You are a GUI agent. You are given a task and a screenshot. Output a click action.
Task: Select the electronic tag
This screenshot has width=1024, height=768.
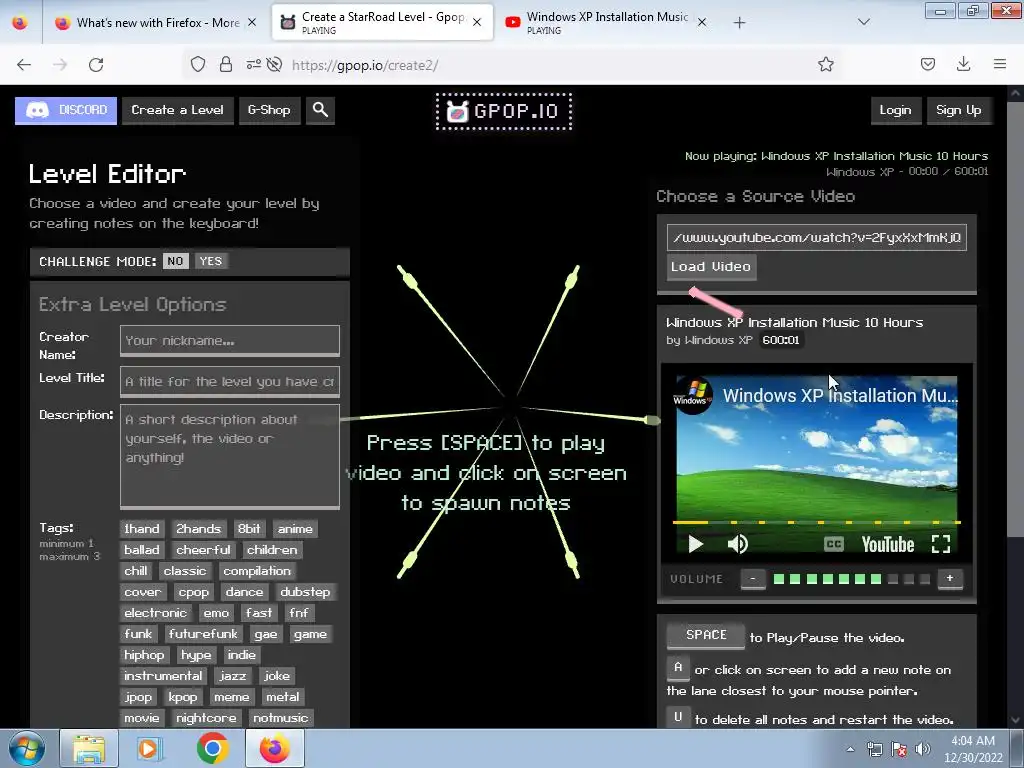pos(155,613)
